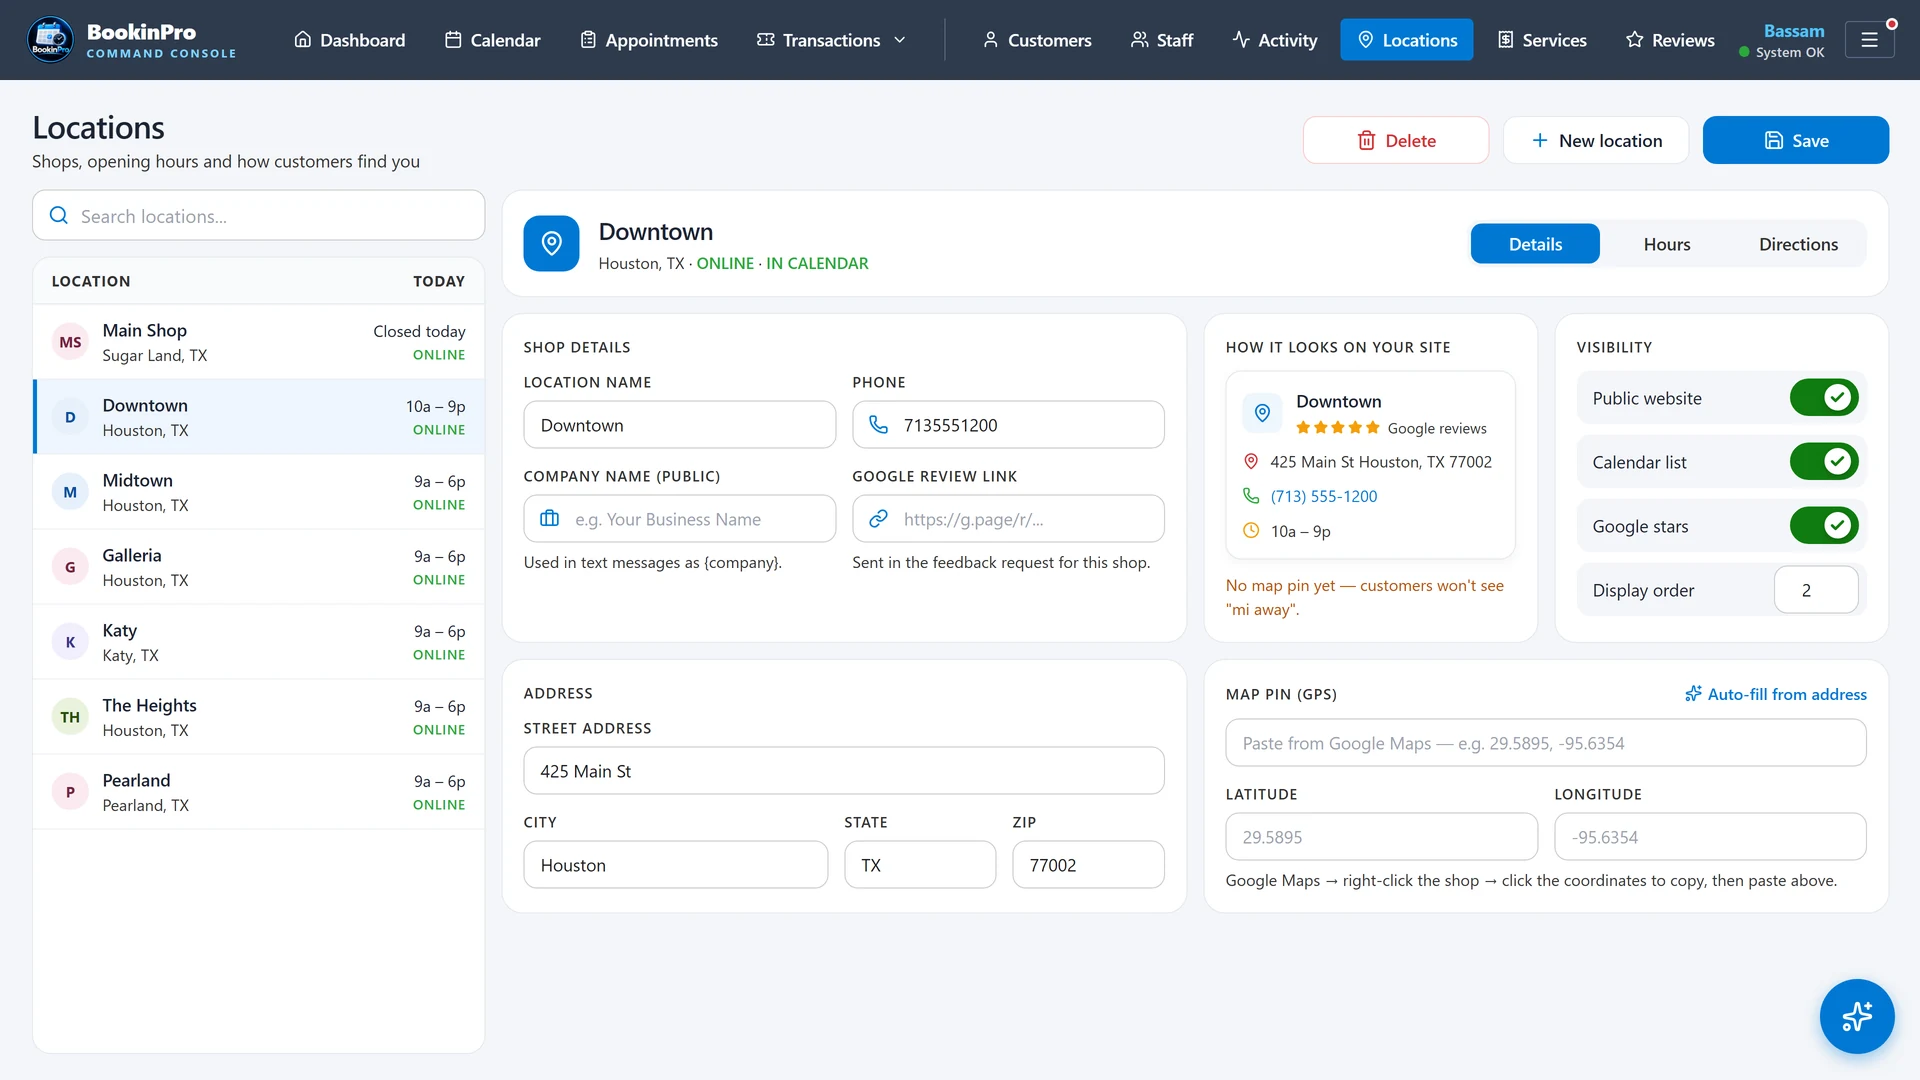Click the (713) 555-1200 phone link
This screenshot has width=1920, height=1080.
click(x=1324, y=496)
